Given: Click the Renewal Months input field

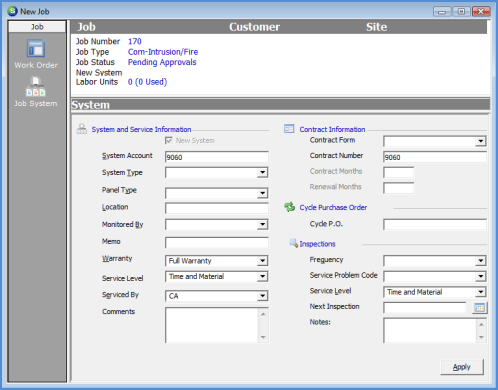Looking at the screenshot, I should click(399, 188).
